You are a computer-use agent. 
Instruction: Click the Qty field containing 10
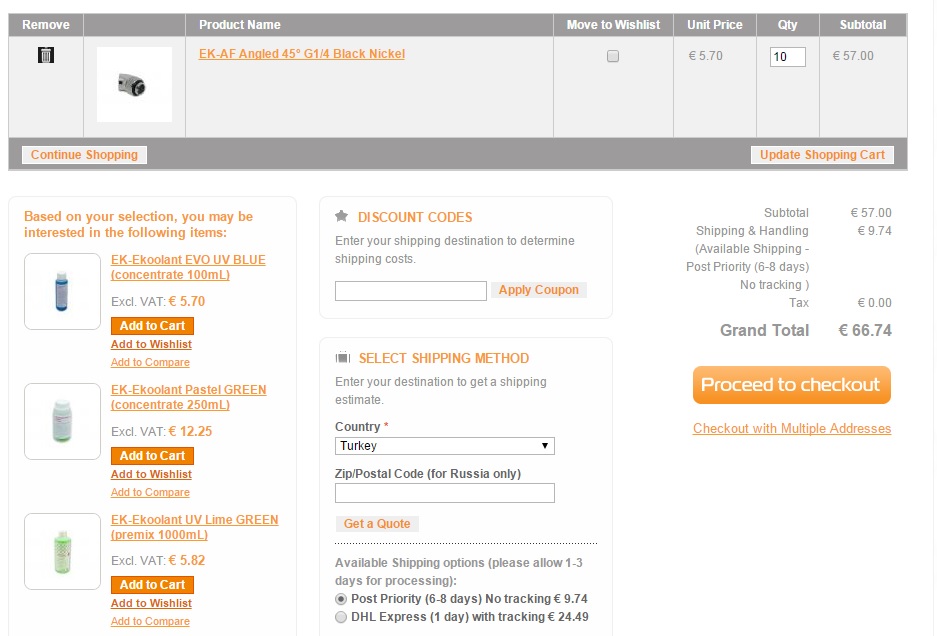788,57
